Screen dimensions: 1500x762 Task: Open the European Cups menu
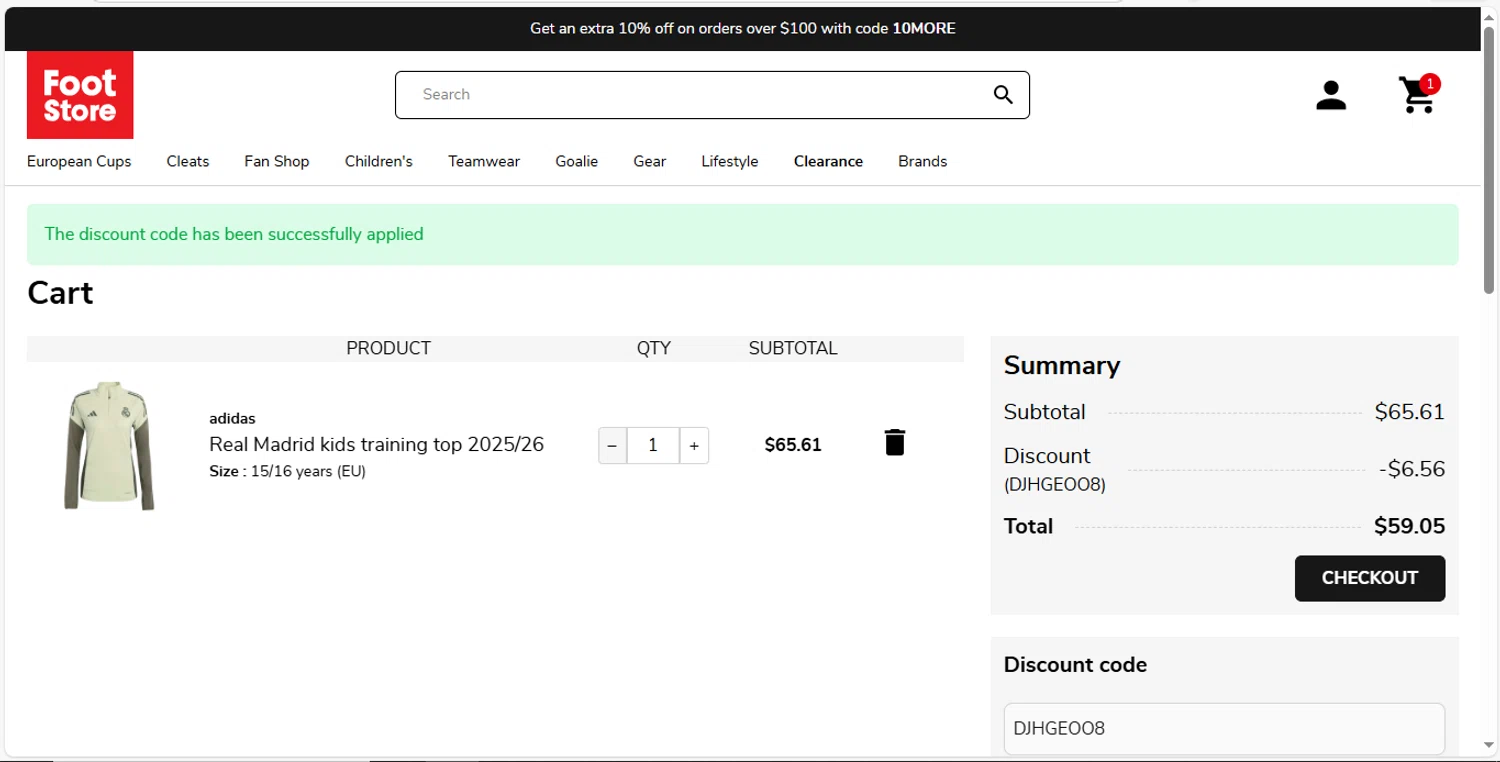[x=79, y=161]
